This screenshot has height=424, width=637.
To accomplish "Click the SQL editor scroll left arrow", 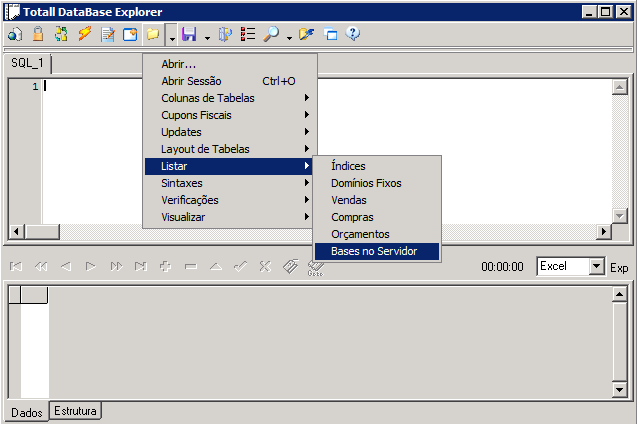I will pyautogui.click(x=17, y=231).
